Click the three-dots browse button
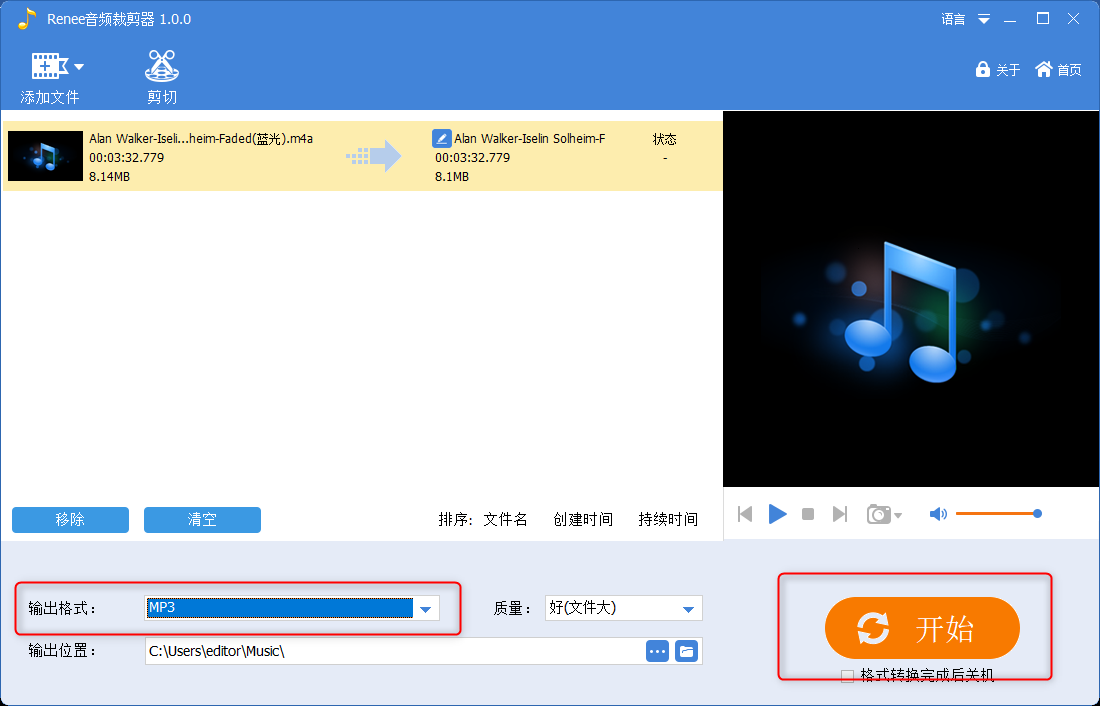 (657, 651)
